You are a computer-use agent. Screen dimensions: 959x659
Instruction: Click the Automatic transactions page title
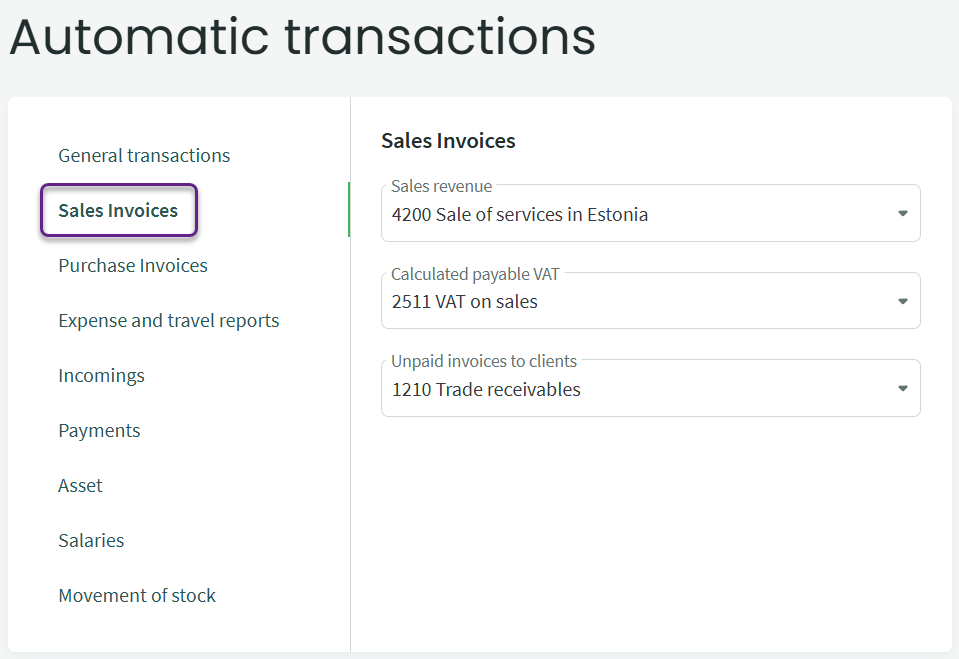tap(303, 36)
